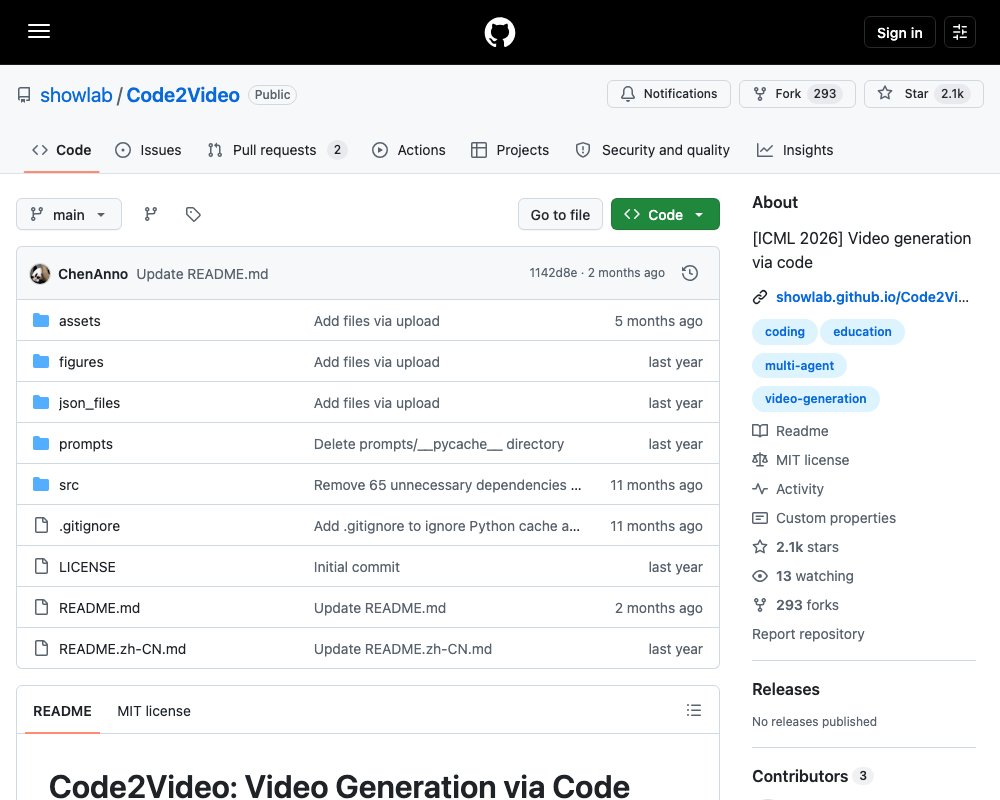This screenshot has width=1000, height=800.
Task: Open the showlab.github.io/Code2Vi... website link
Action: point(872,297)
